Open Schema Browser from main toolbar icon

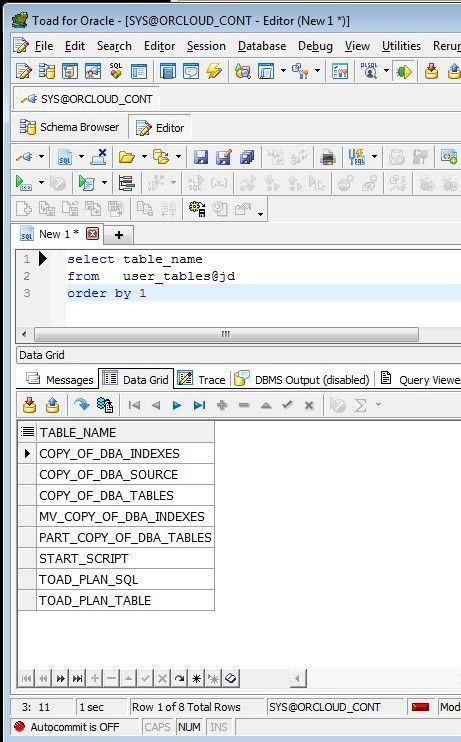coord(47,71)
